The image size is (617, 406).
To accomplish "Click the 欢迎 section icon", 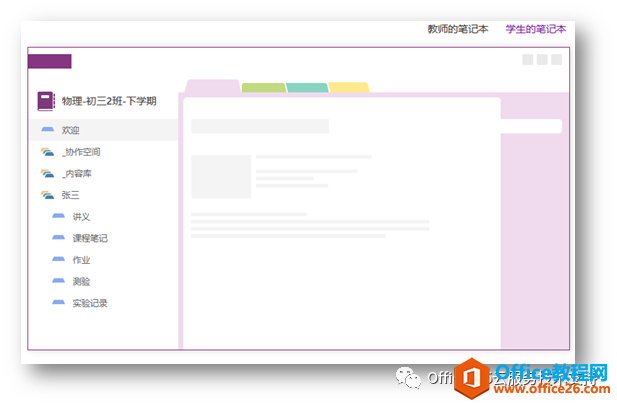I will click(48, 129).
